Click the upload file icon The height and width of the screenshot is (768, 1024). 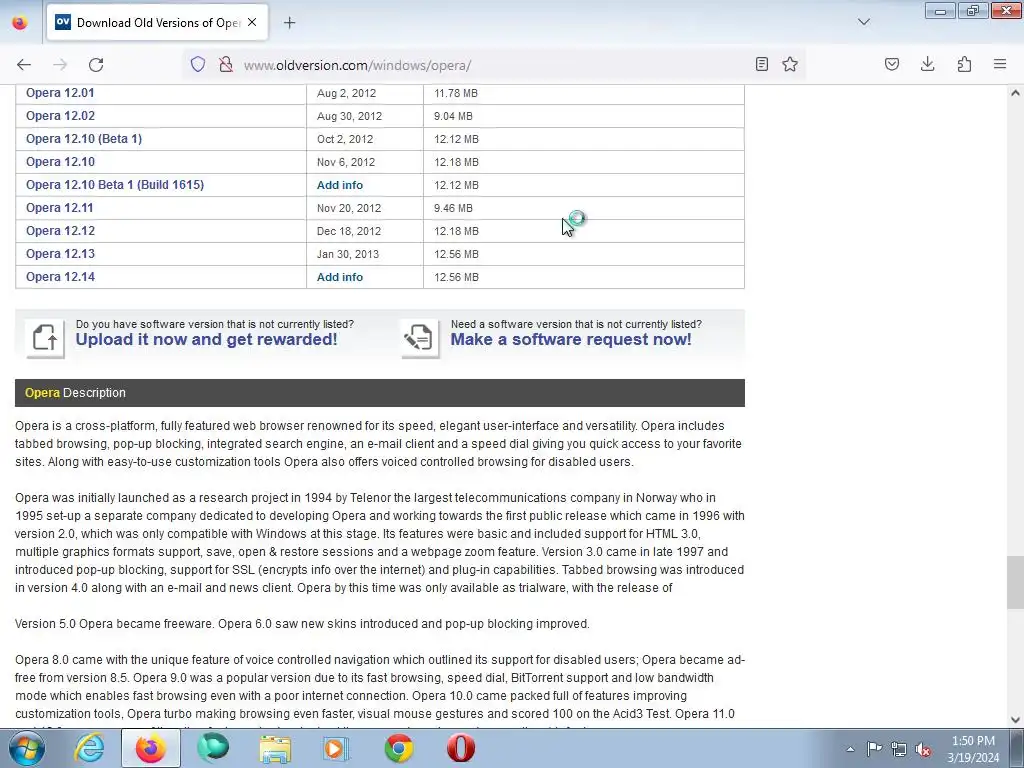click(x=44, y=338)
